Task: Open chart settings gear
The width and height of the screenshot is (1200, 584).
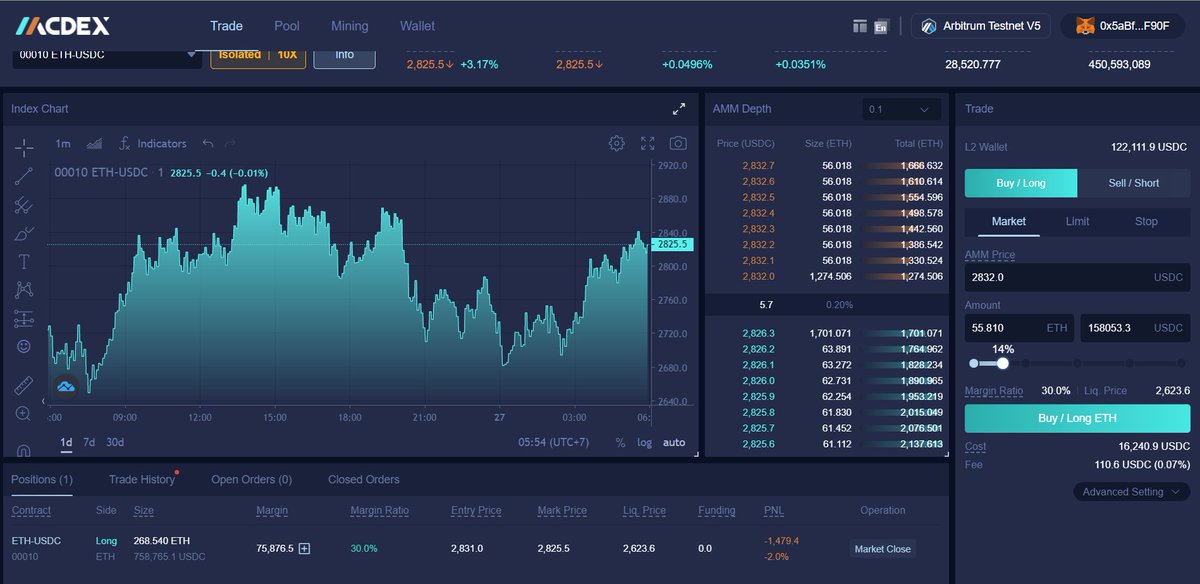Action: coord(617,143)
